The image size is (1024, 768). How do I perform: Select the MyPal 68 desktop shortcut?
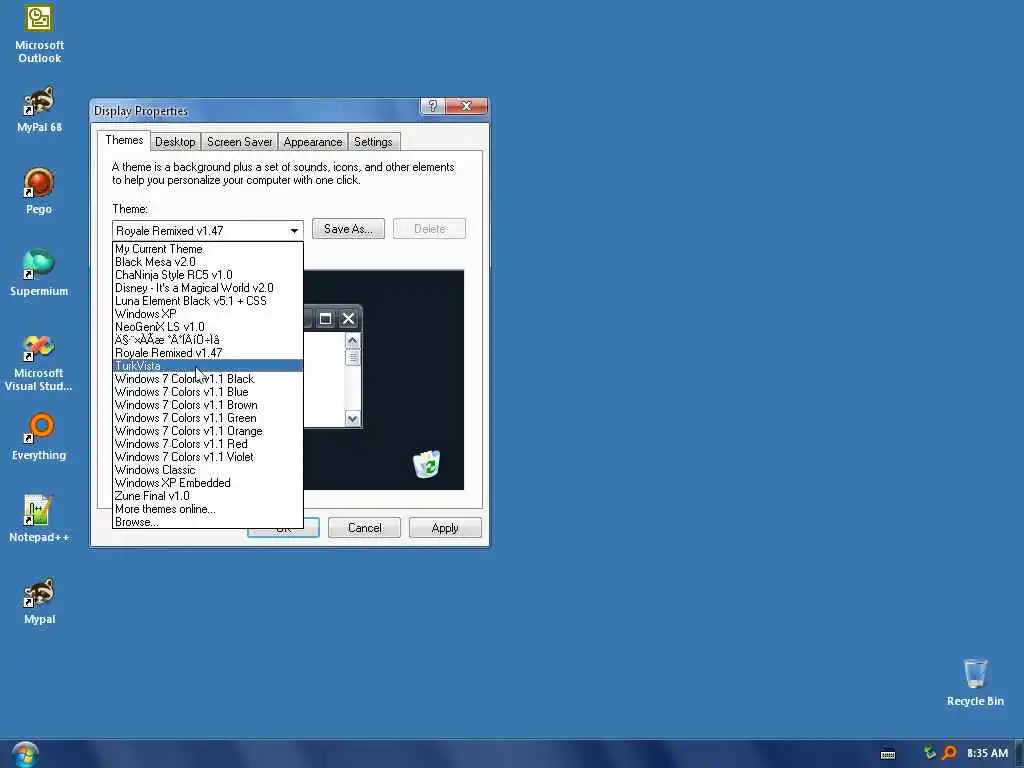pos(39,110)
